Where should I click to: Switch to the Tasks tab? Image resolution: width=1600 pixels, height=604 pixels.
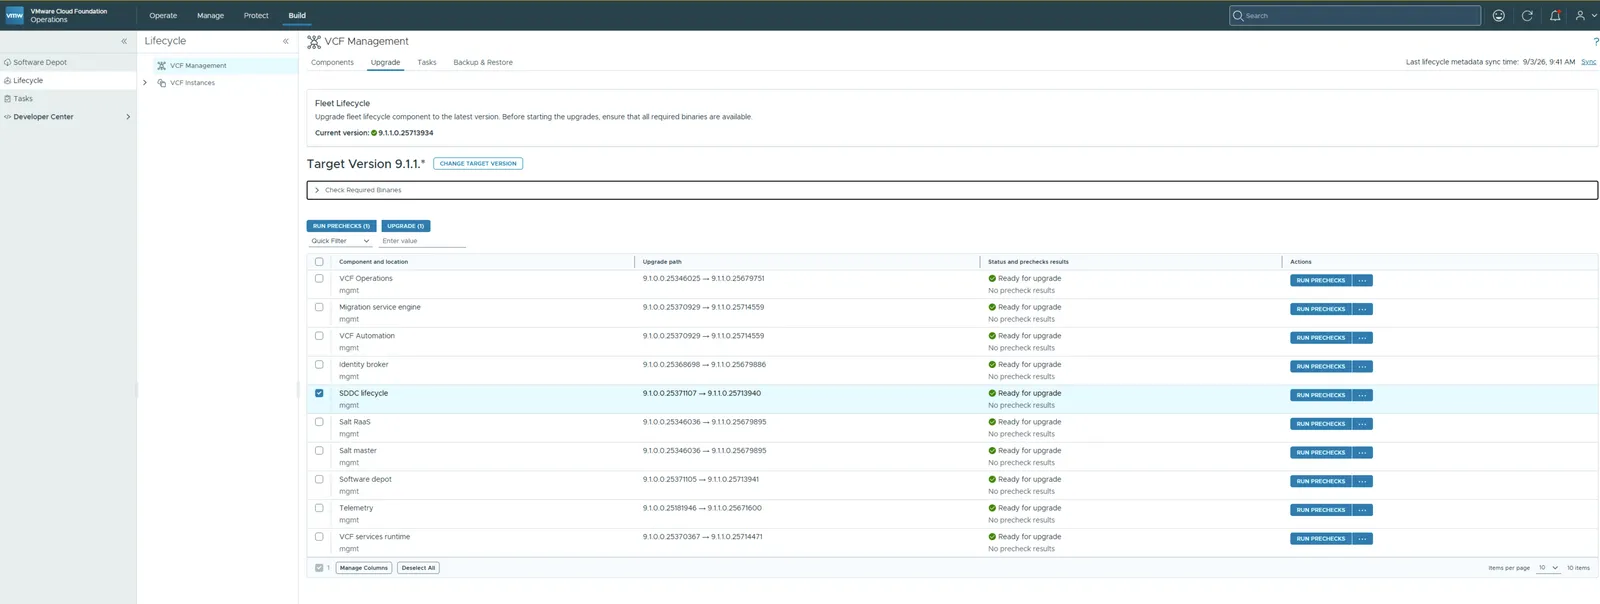tap(427, 62)
